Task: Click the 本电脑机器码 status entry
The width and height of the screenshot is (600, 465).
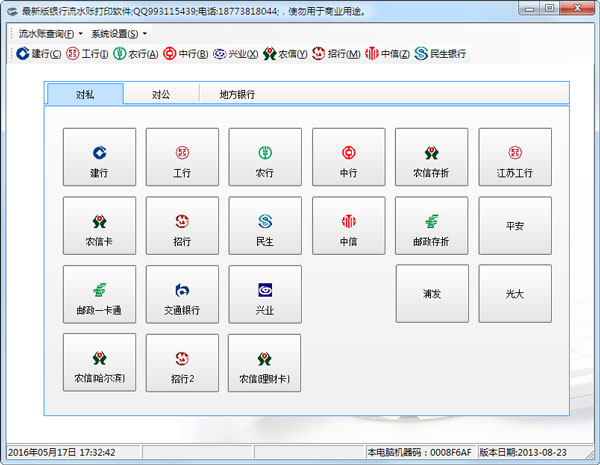Action: 419,452
